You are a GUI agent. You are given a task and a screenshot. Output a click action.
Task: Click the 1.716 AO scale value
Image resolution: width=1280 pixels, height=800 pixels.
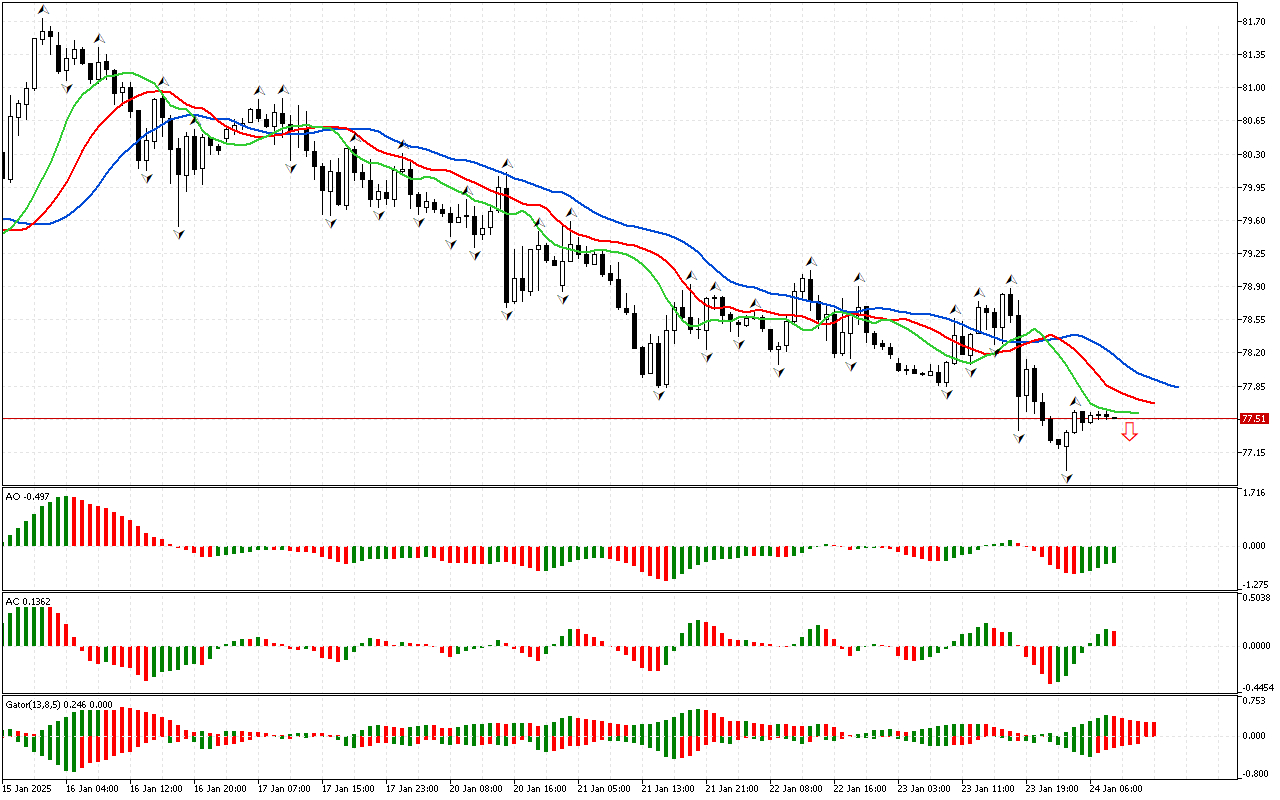point(1254,494)
